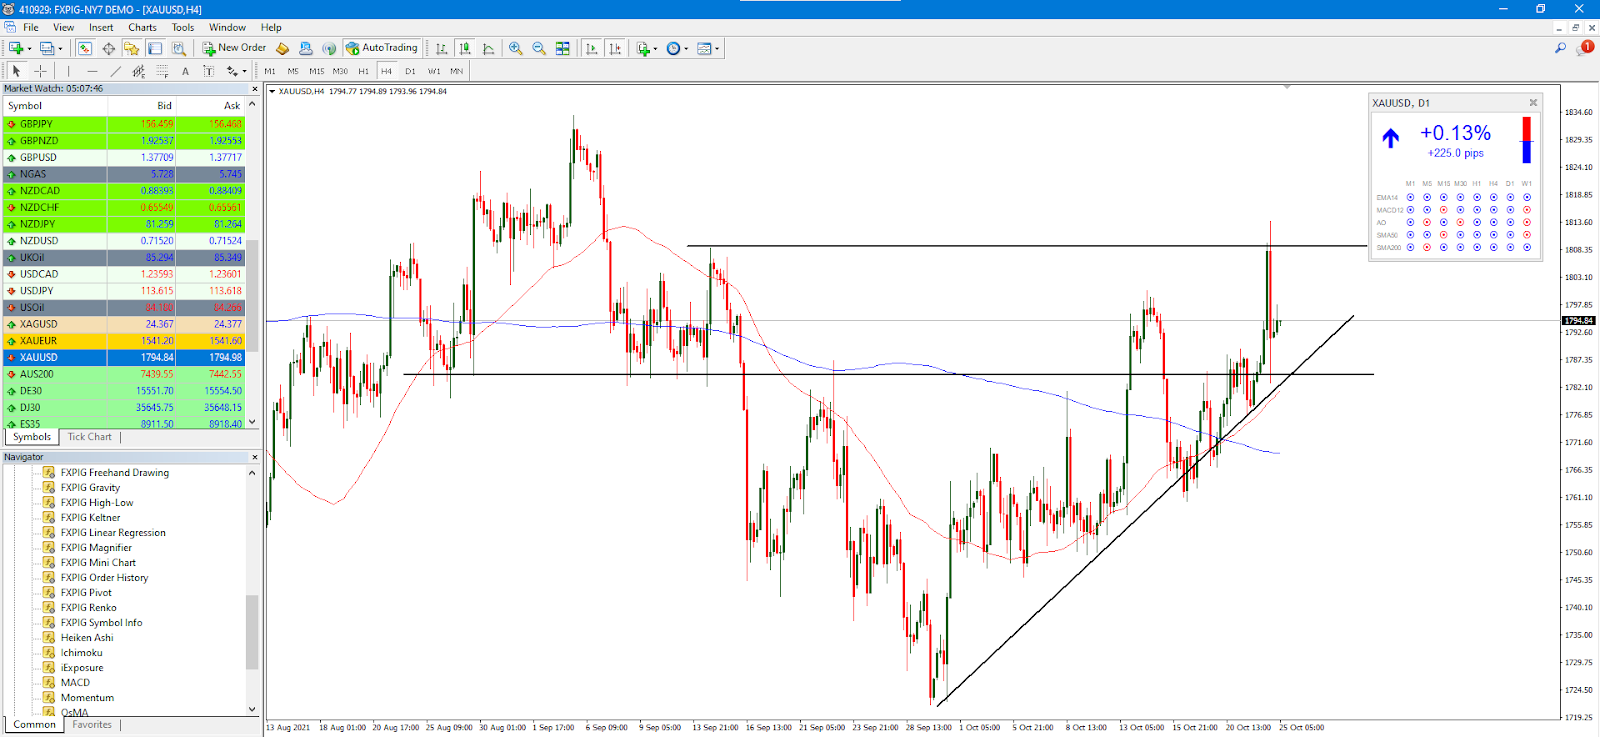This screenshot has width=1600, height=737.
Task: Open the Profiles dropdown arrow
Action: (x=60, y=48)
